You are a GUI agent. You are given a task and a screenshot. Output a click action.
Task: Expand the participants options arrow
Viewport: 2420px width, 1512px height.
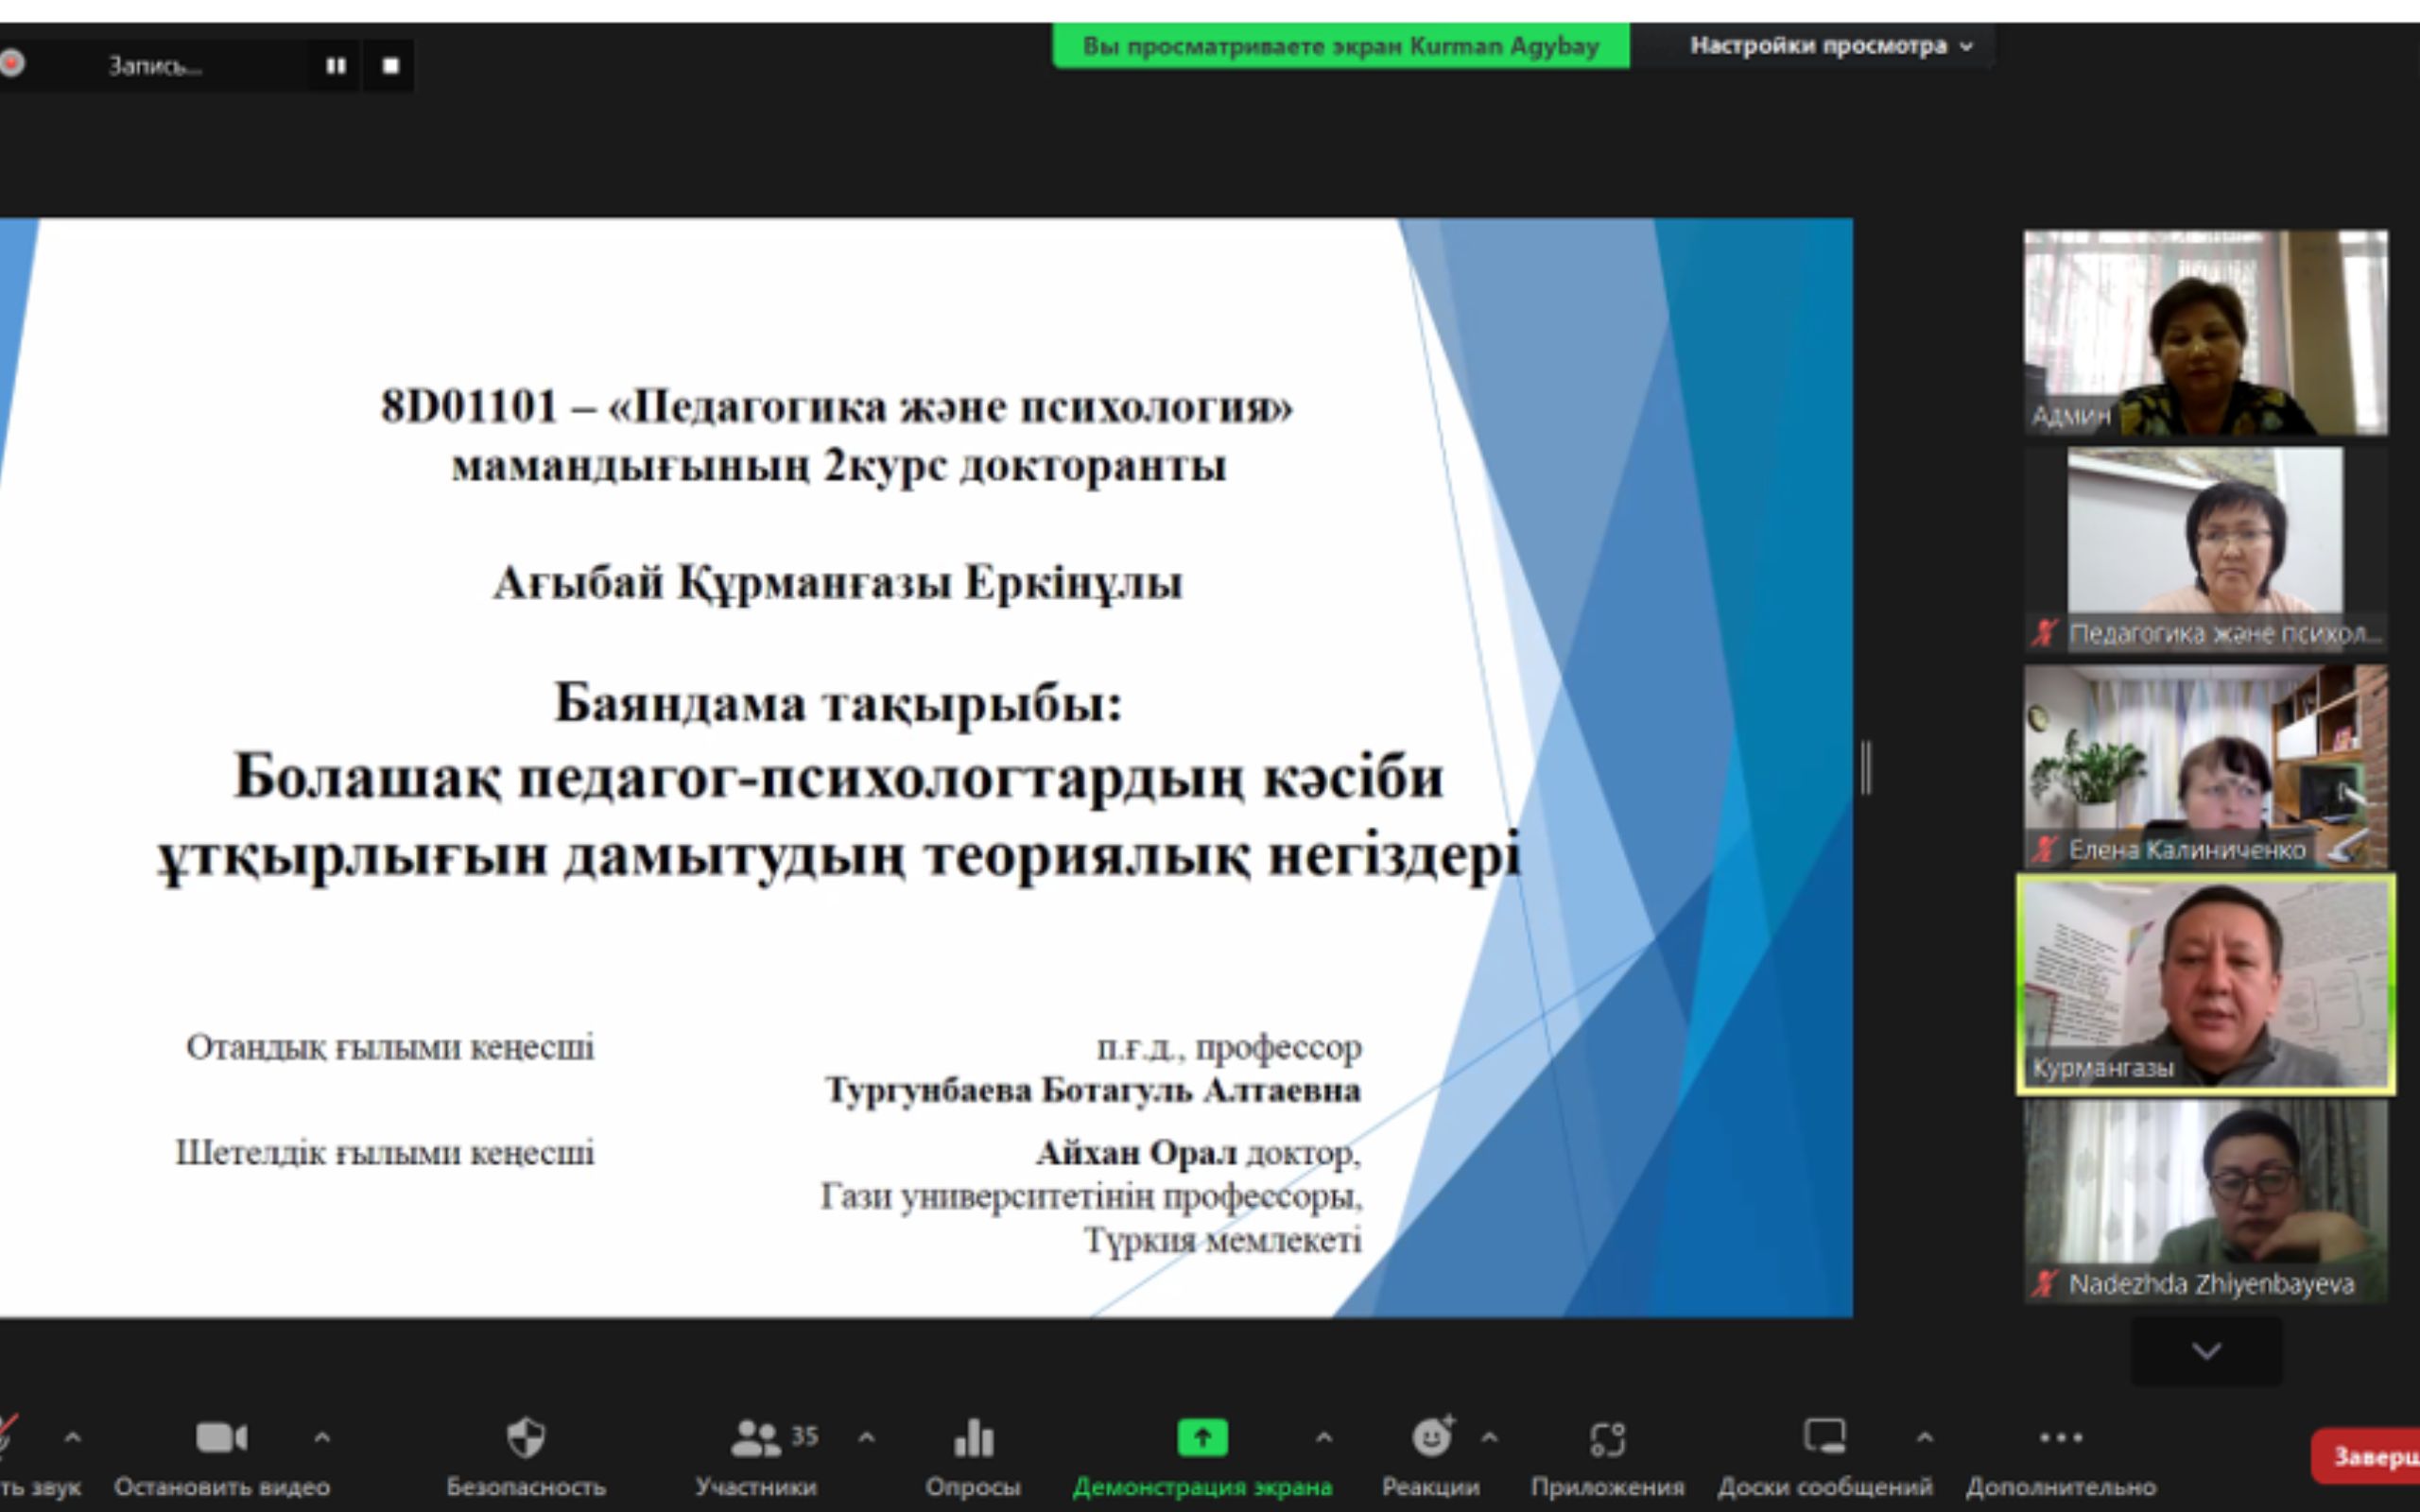(x=867, y=1438)
